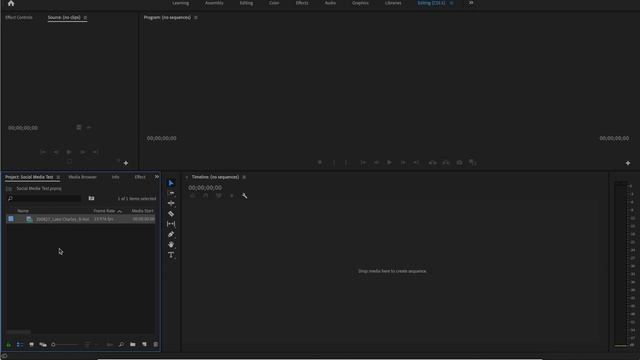Image resolution: width=640 pixels, height=360 pixels.
Task: Open the Timeline panel hamburger menu
Action: (x=244, y=177)
